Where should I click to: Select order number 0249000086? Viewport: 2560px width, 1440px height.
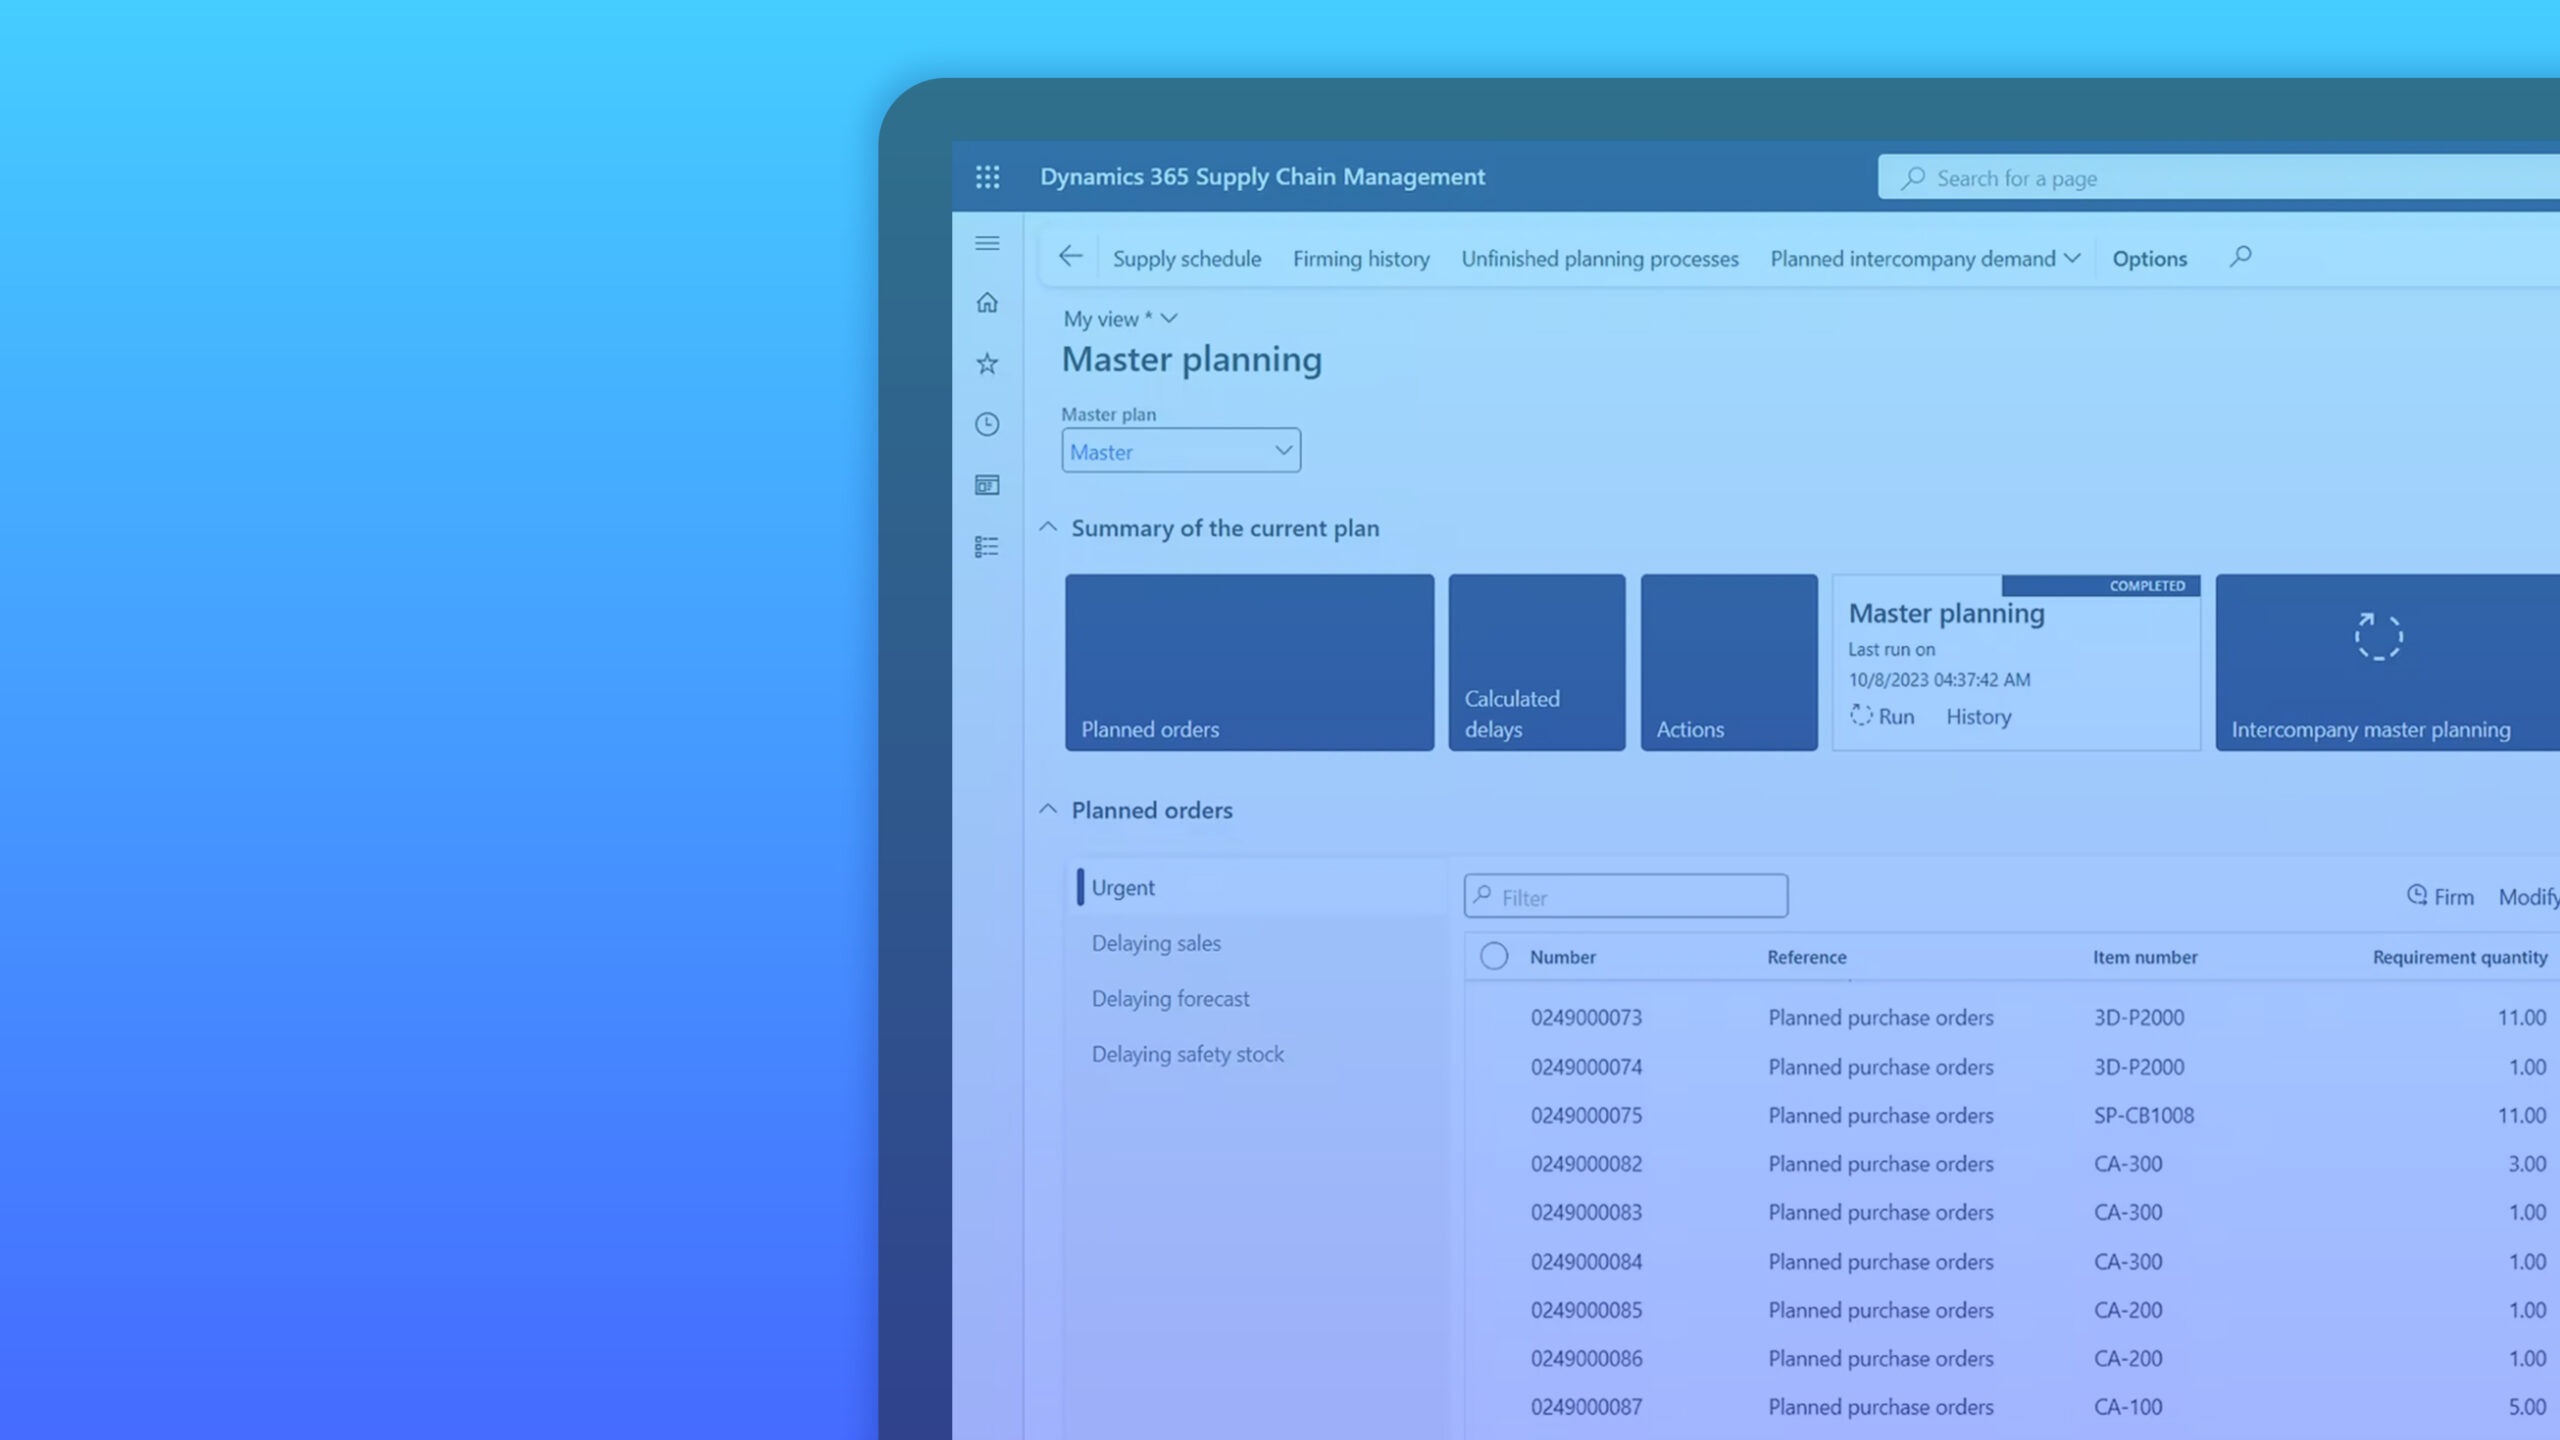1586,1359
